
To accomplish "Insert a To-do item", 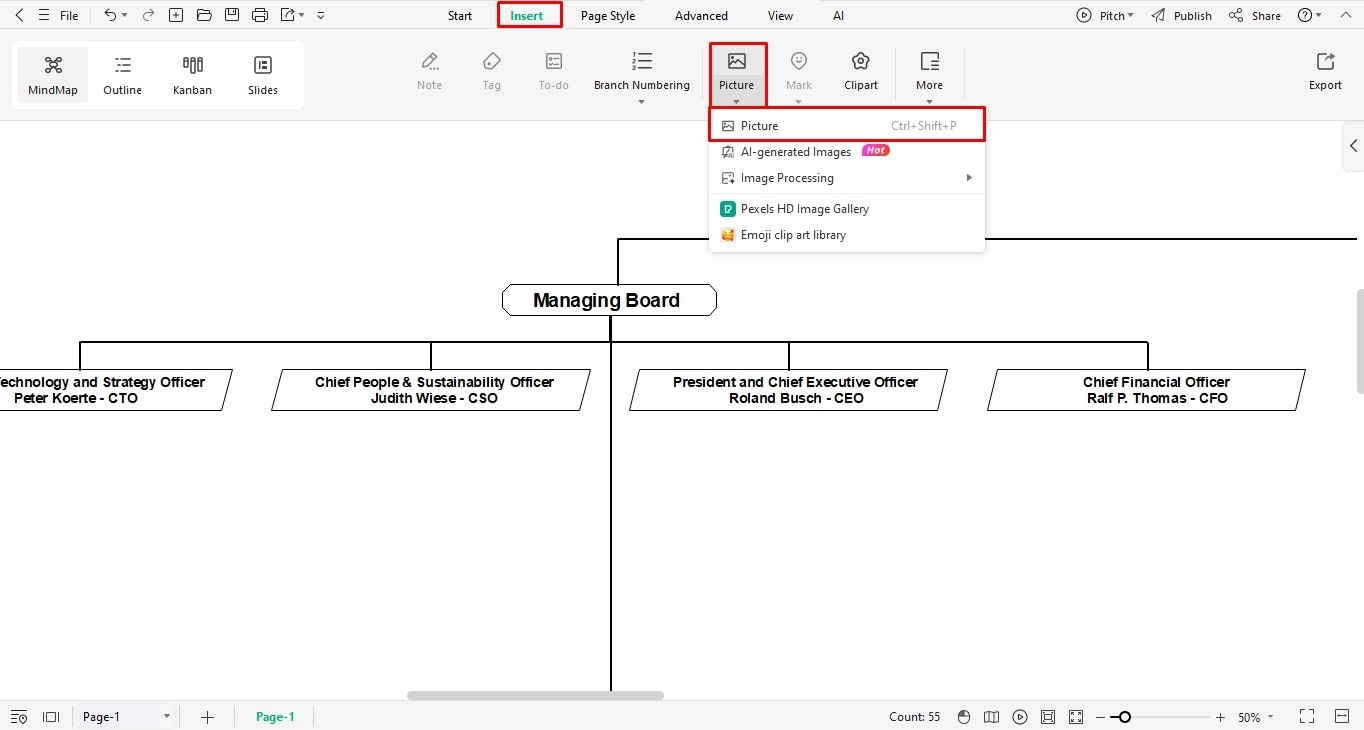I will [x=554, y=71].
